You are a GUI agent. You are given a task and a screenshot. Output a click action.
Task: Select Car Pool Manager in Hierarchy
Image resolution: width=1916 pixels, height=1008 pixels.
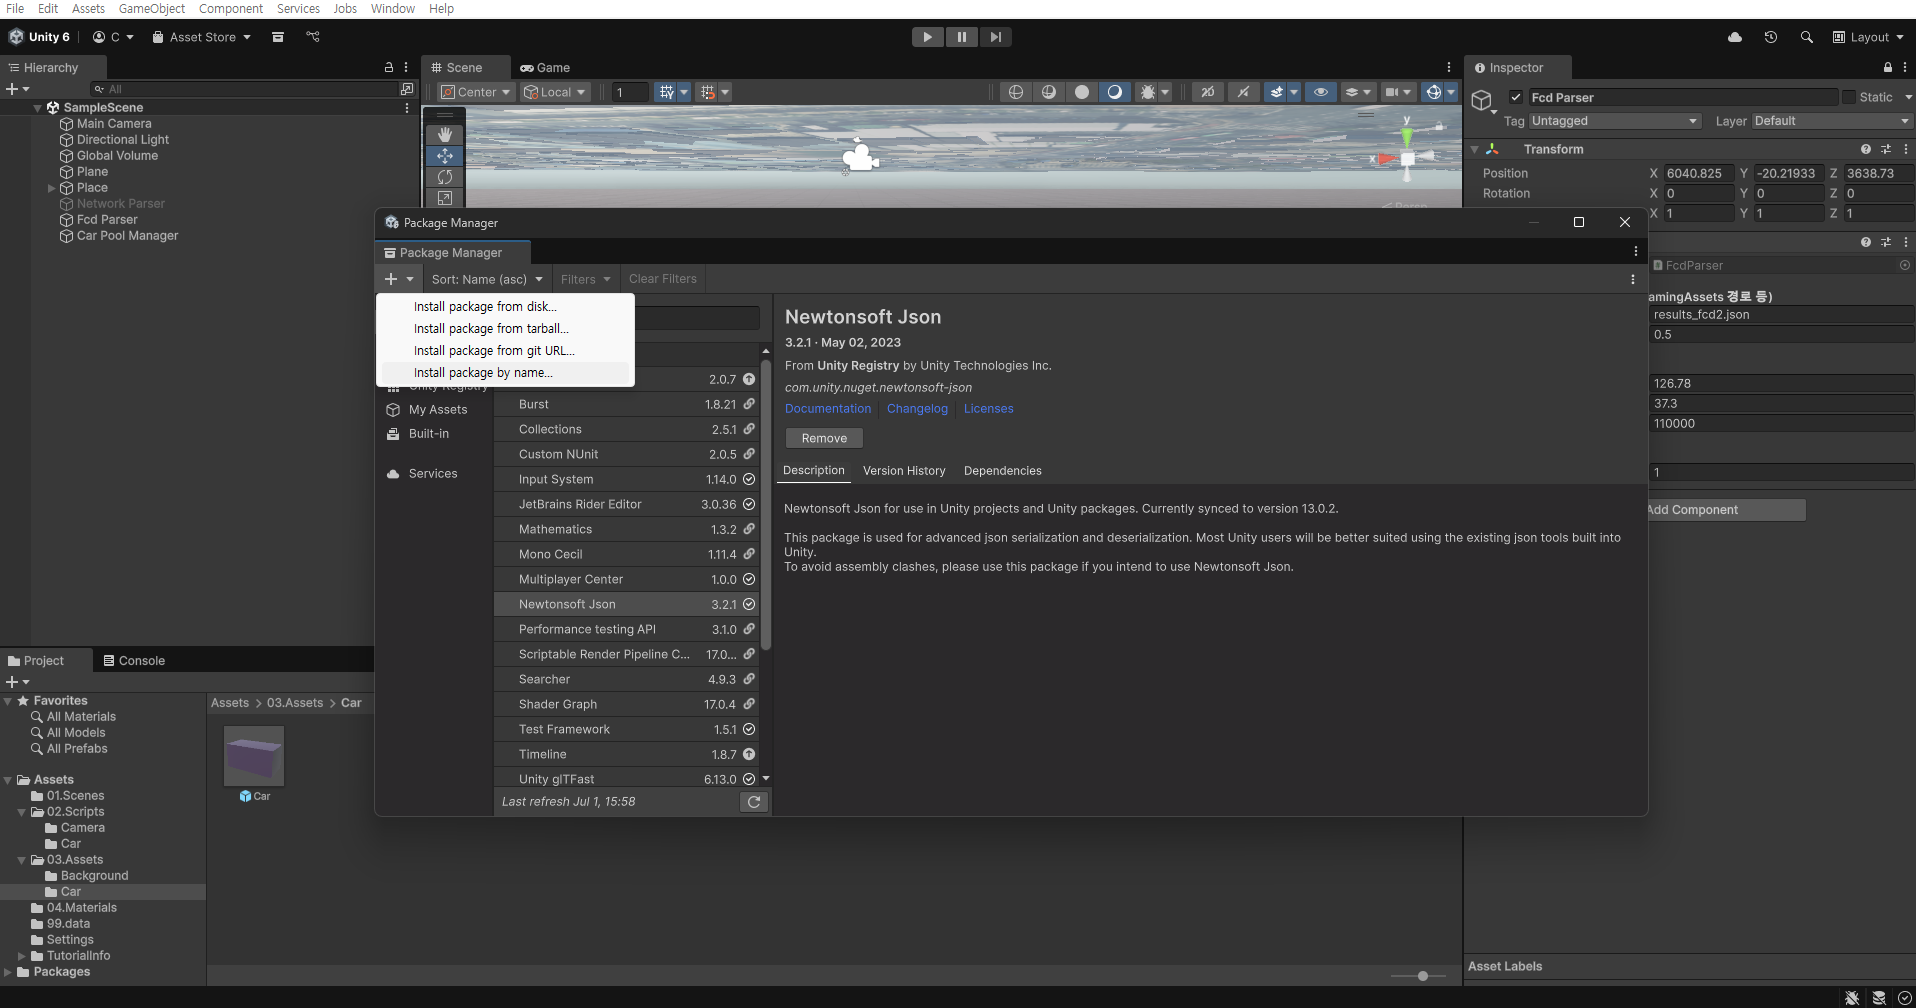[x=127, y=236]
